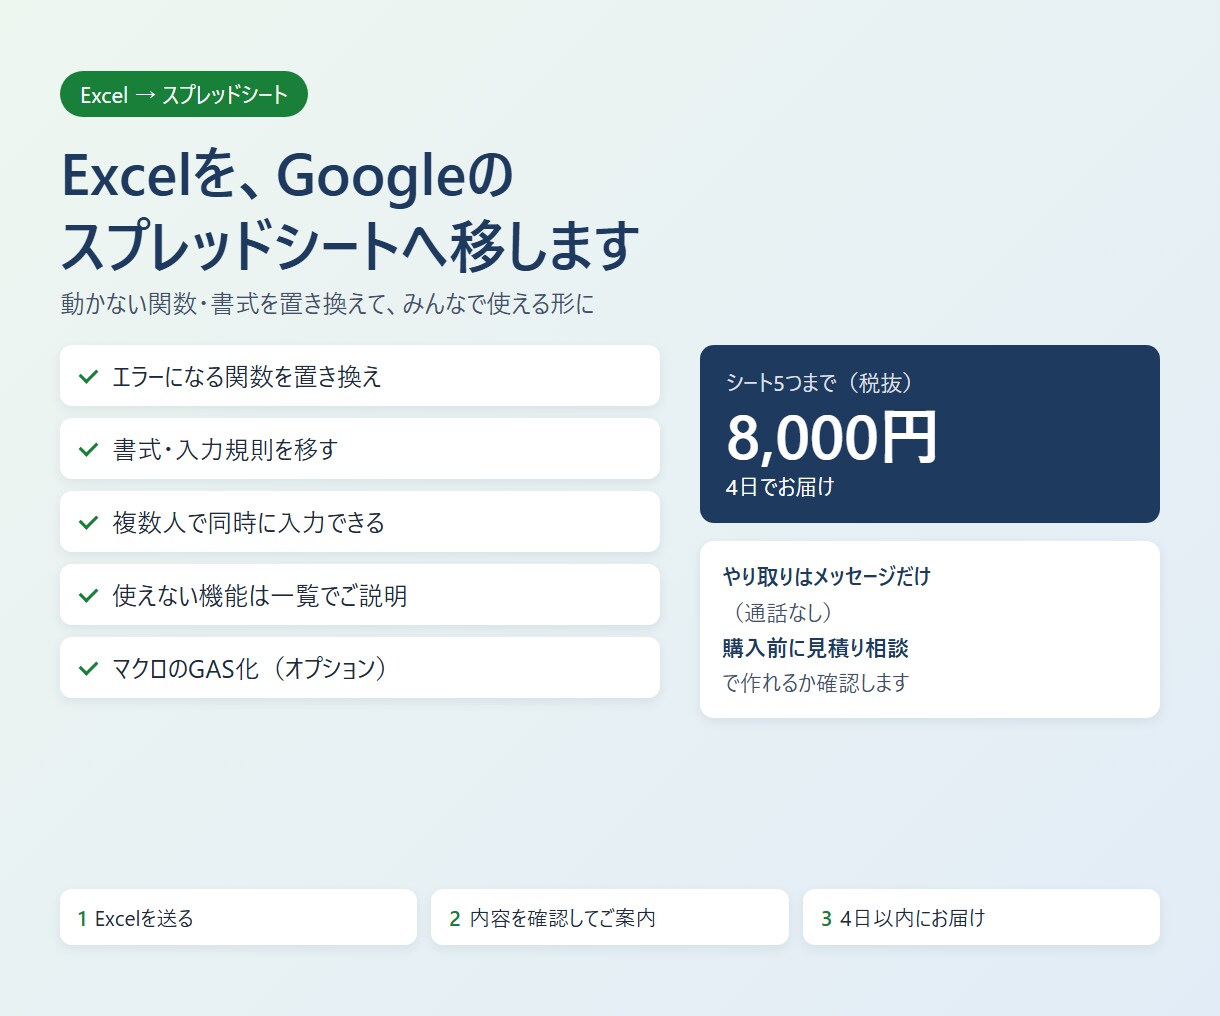The image size is (1220, 1016).
Task: Select the text 'エラーになる関数を置き換え'
Action: (x=247, y=377)
